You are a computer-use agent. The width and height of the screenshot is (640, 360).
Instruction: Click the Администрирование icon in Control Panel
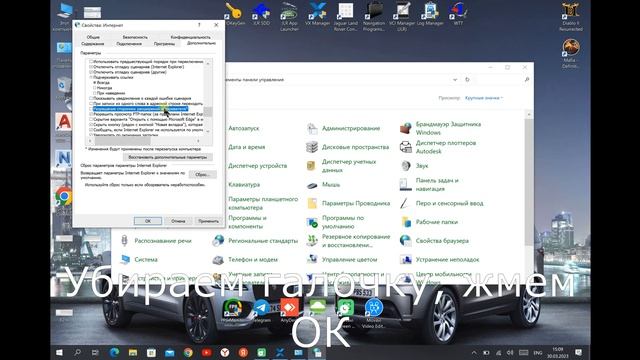pyautogui.click(x=312, y=128)
